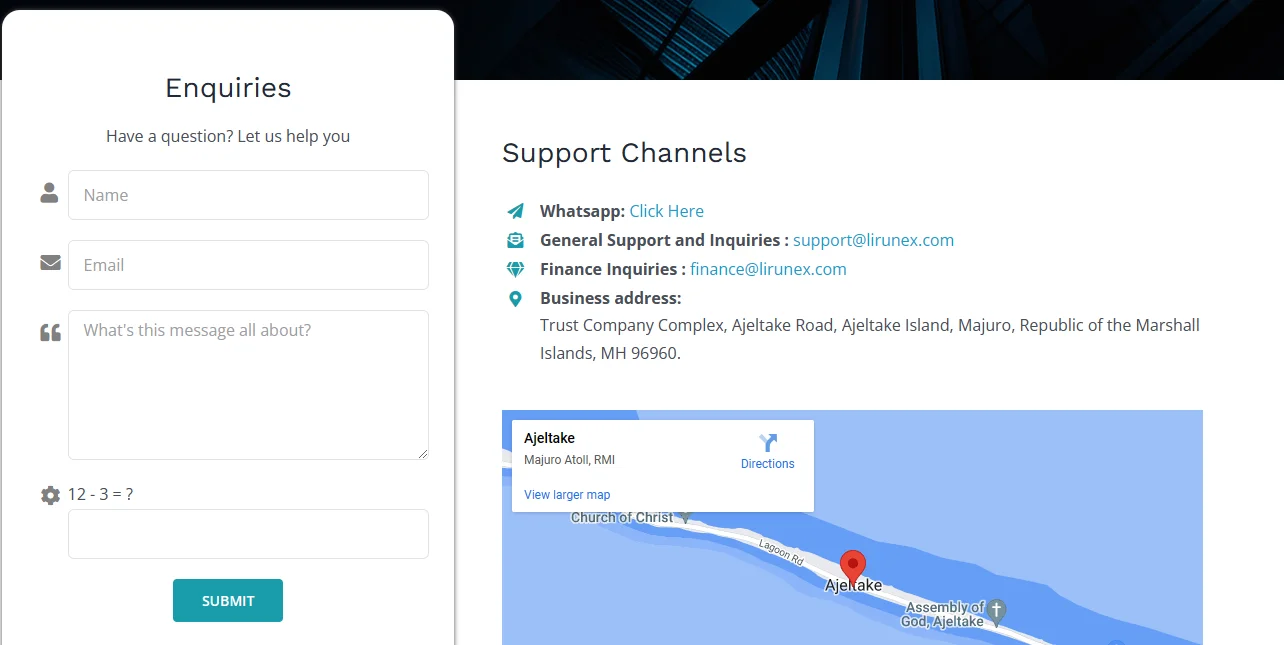Submit the enquiry form
1284x645 pixels.
(x=228, y=600)
